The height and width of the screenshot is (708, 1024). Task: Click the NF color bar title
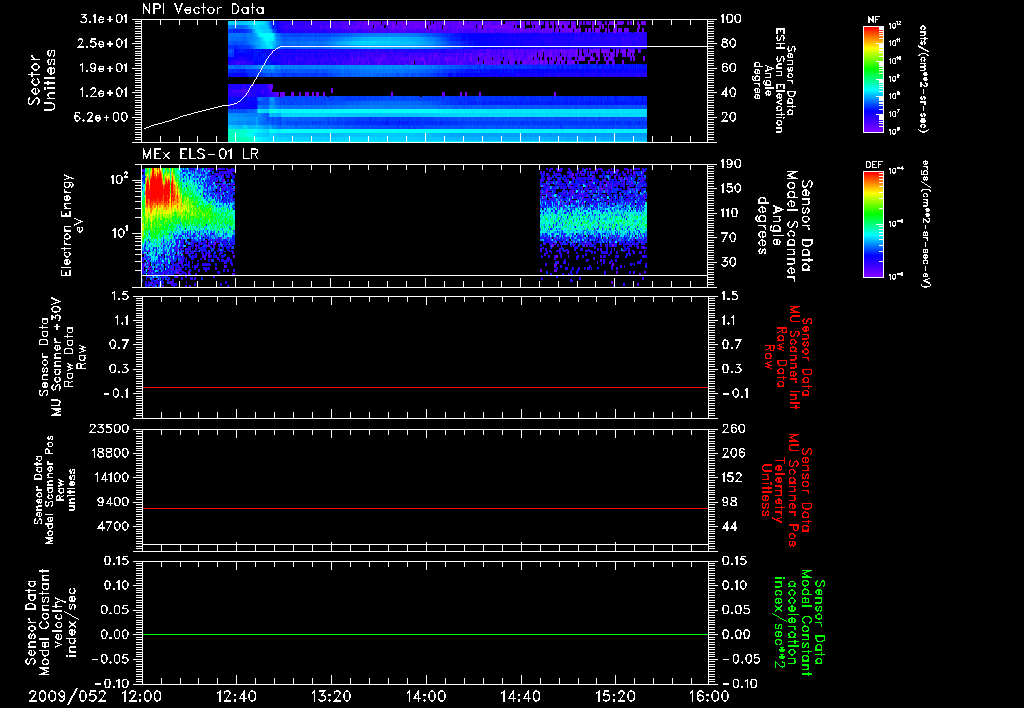click(x=873, y=20)
